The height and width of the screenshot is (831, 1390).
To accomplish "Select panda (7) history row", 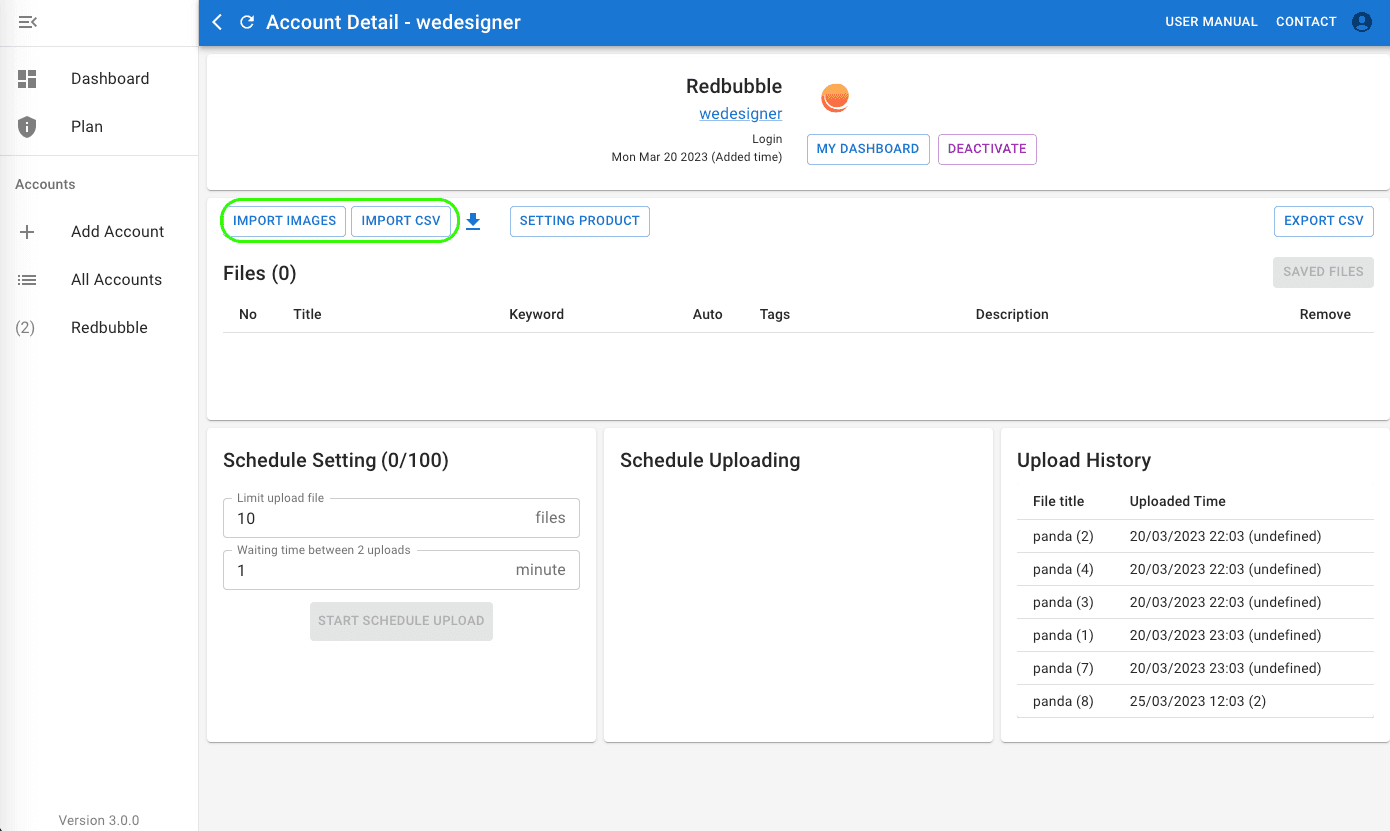I will point(1195,668).
